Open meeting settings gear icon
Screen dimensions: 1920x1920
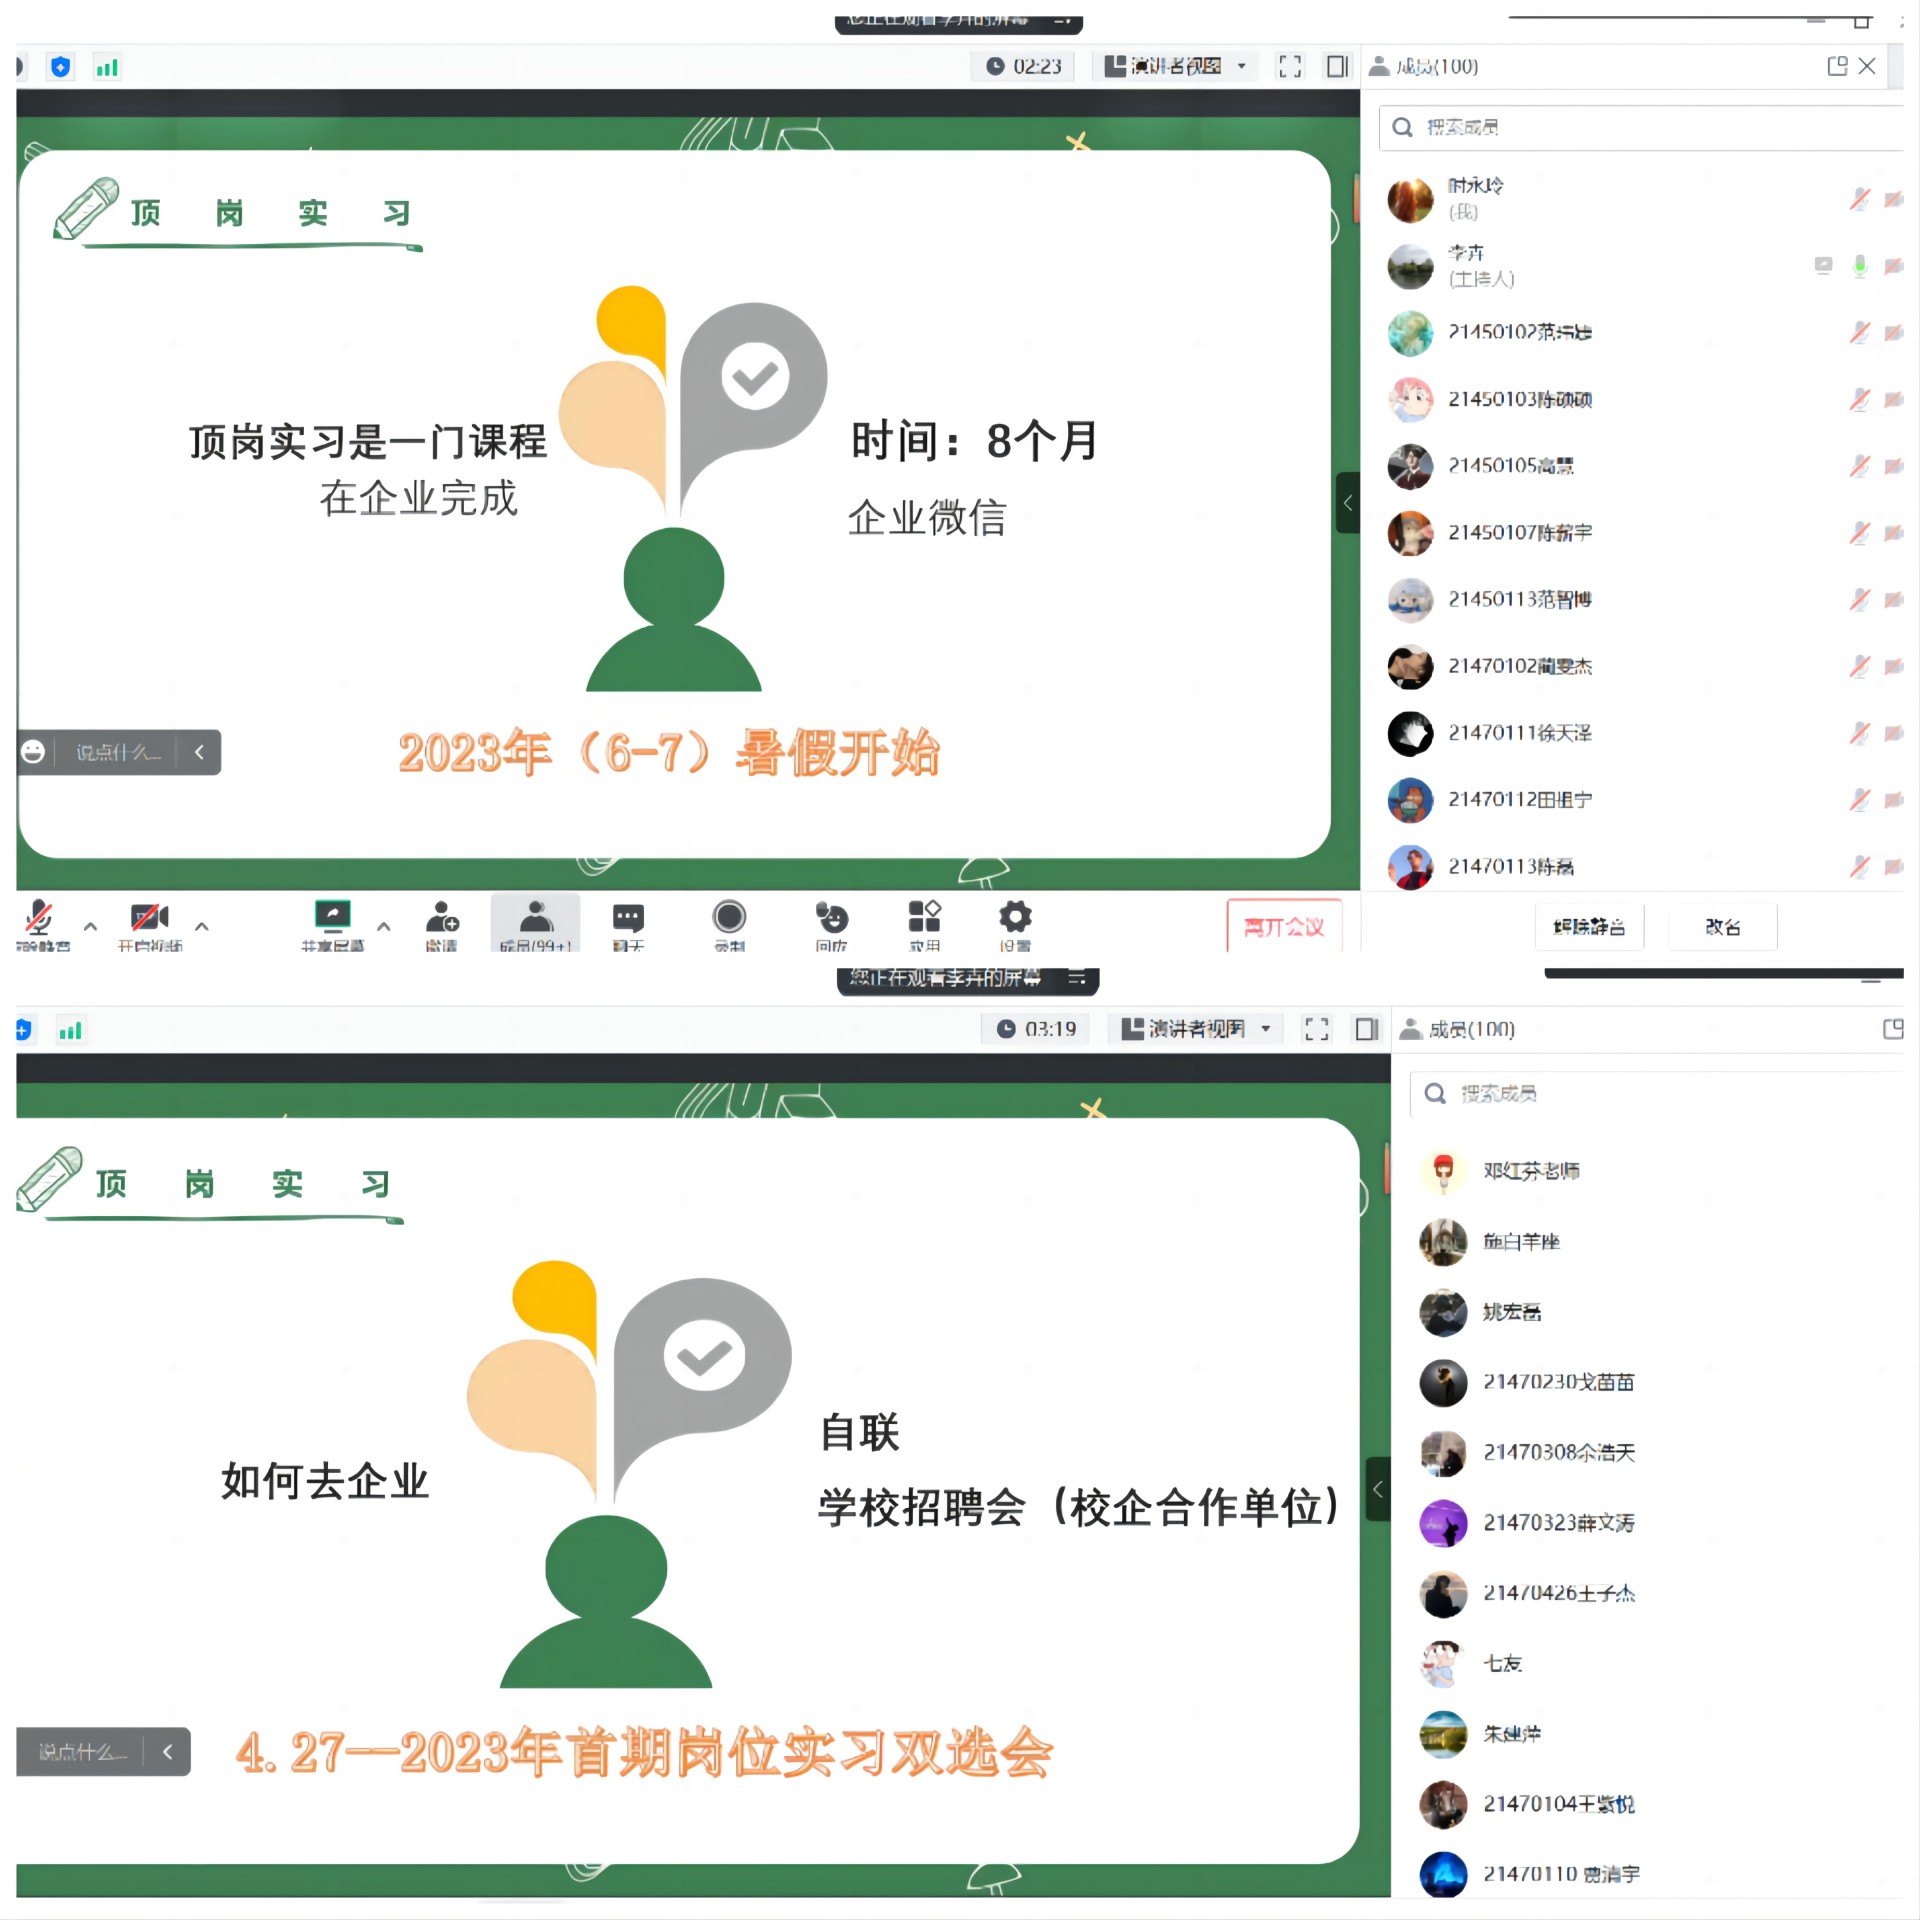point(1014,918)
